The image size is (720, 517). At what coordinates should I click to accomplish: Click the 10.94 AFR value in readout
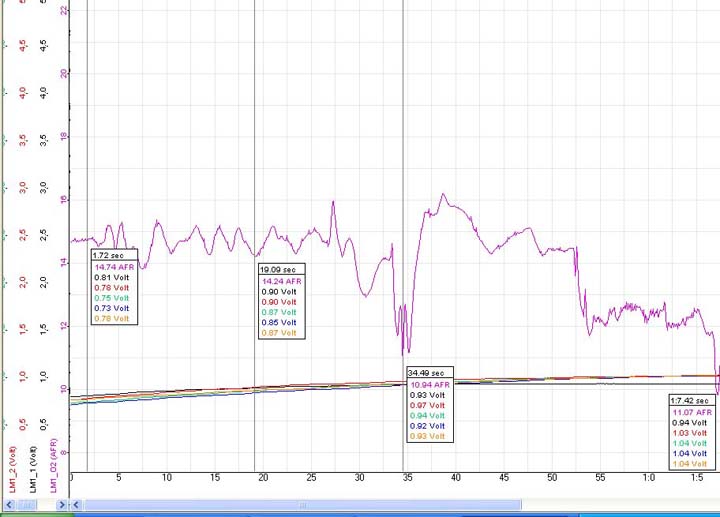coord(430,384)
